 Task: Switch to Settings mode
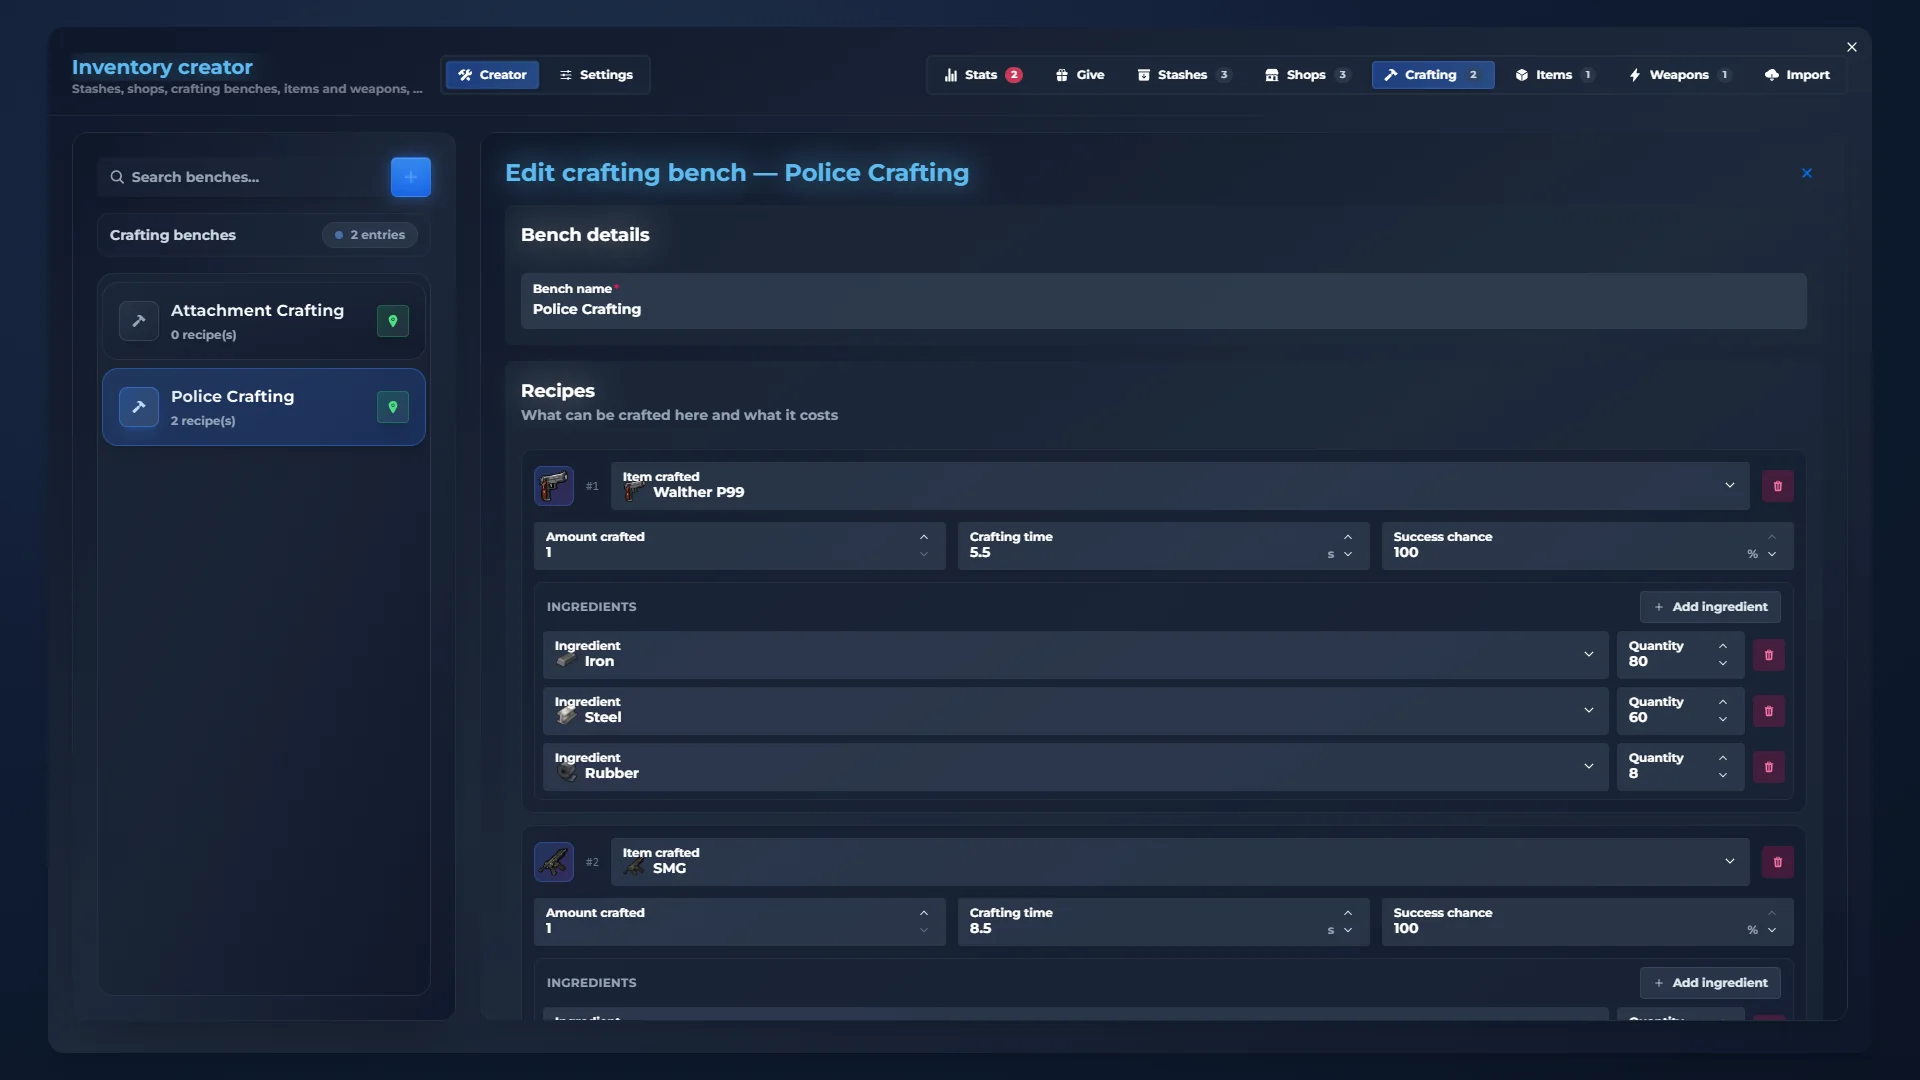596,75
